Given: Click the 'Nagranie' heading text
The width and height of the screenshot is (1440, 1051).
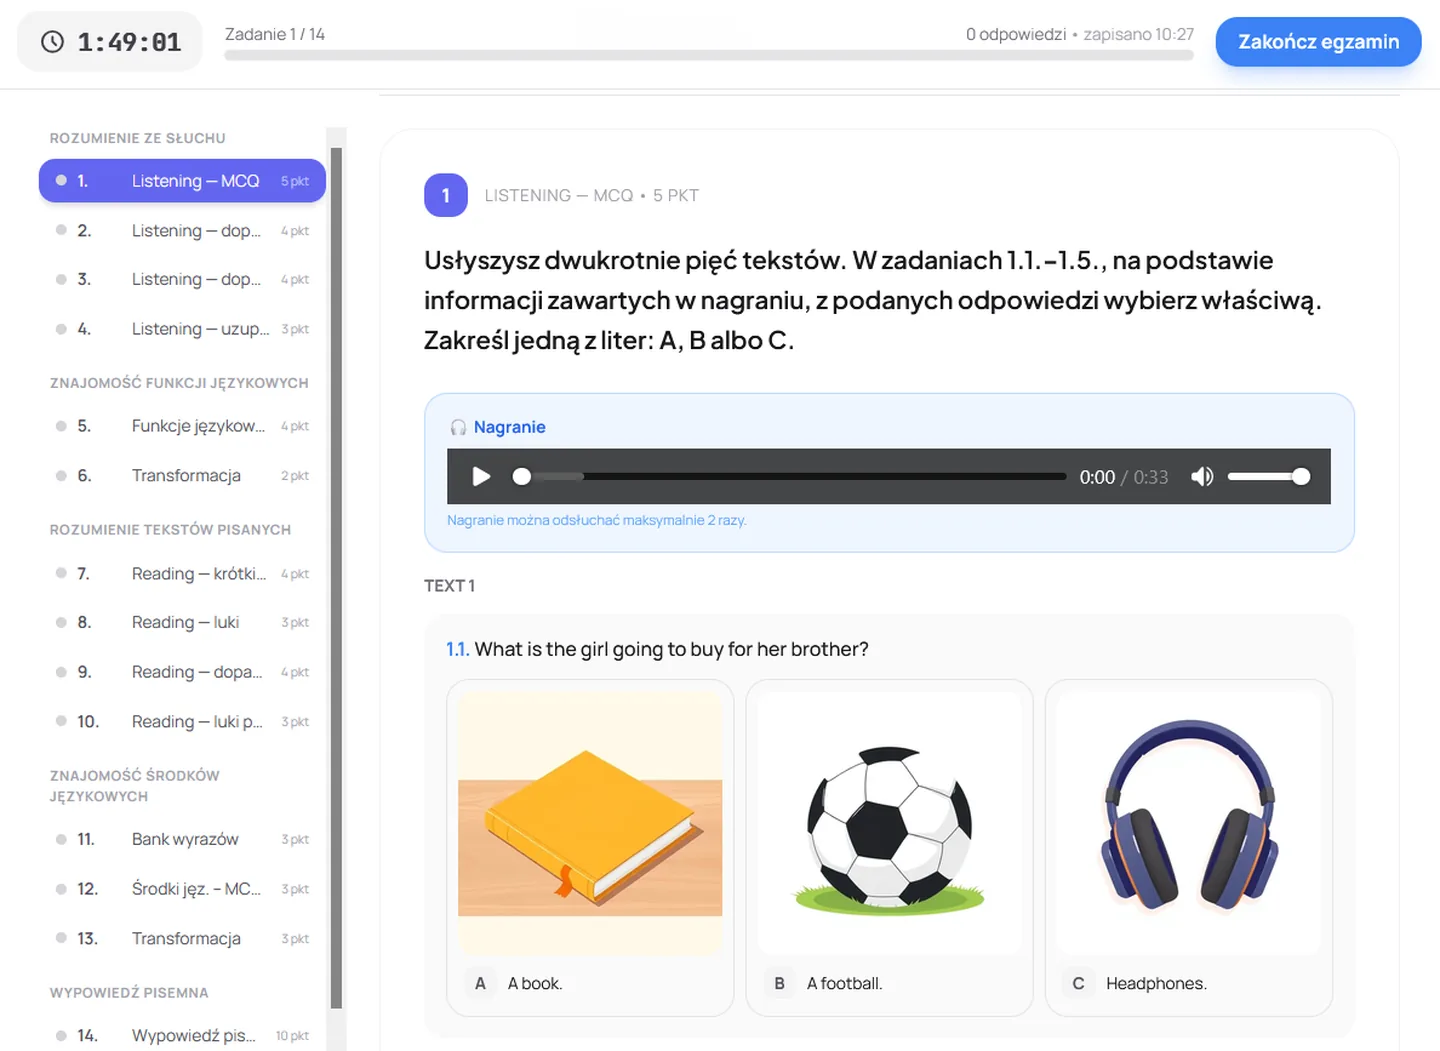Looking at the screenshot, I should coord(510,427).
